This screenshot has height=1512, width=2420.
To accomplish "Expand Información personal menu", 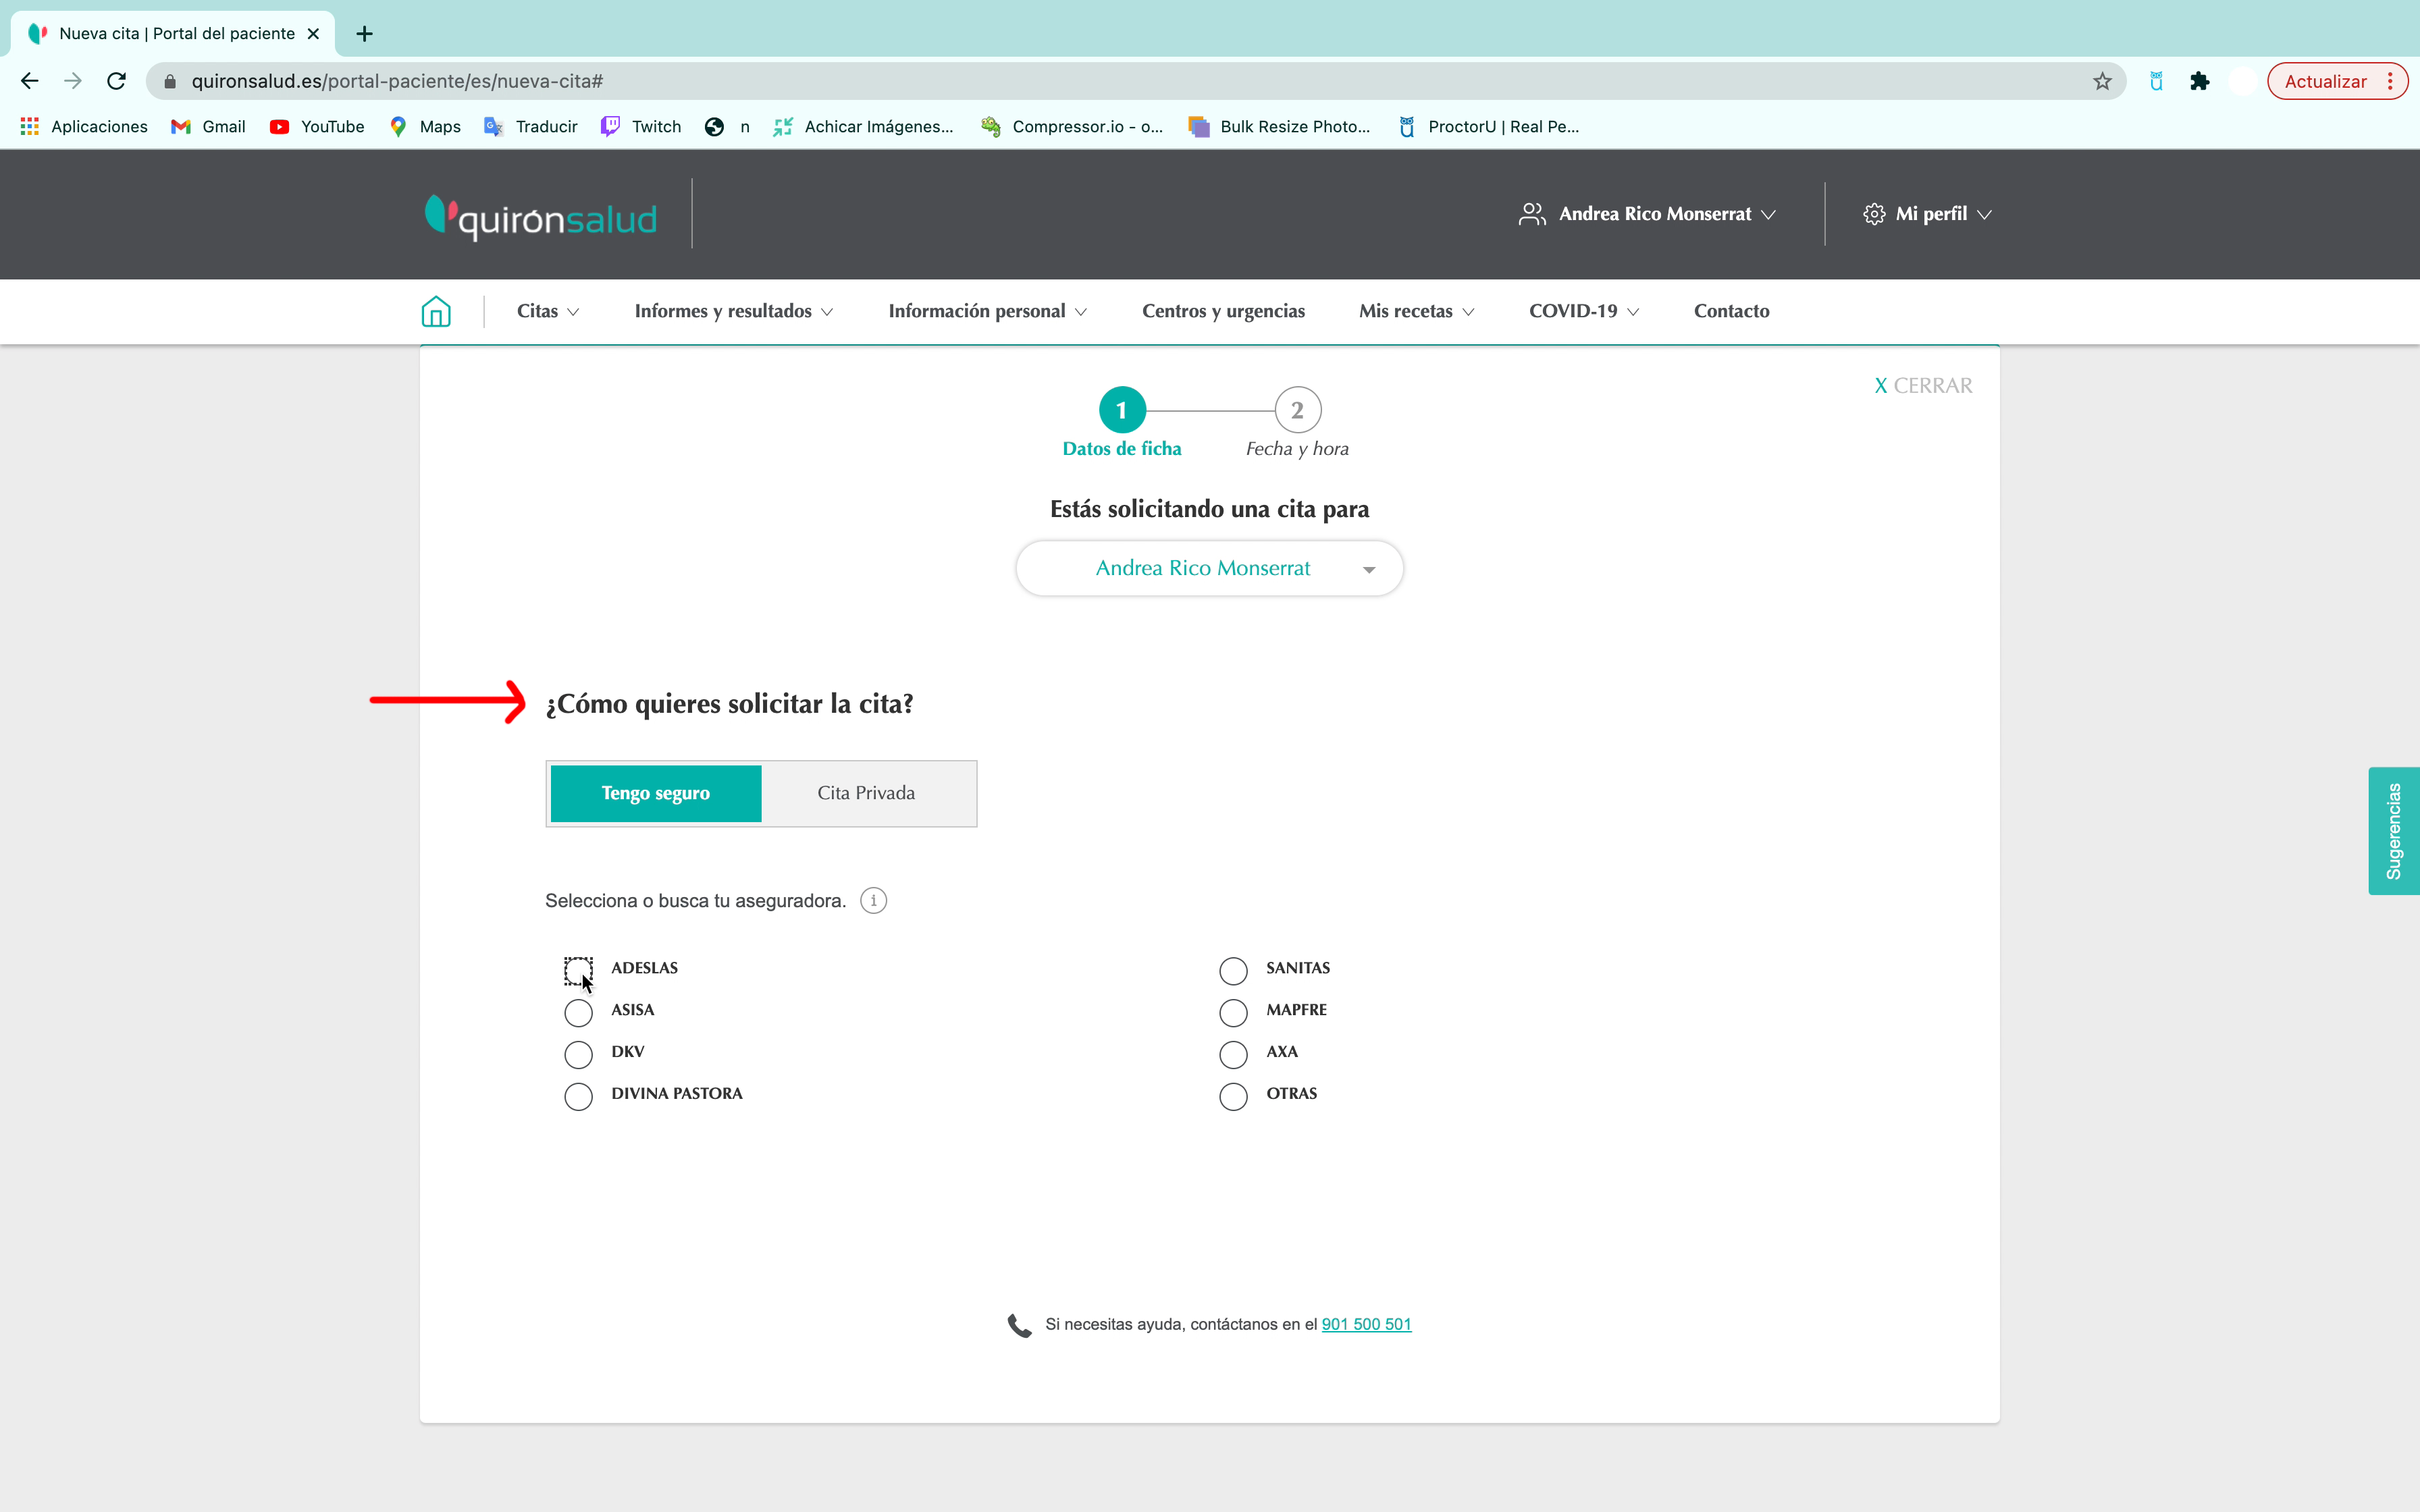I will coord(987,311).
